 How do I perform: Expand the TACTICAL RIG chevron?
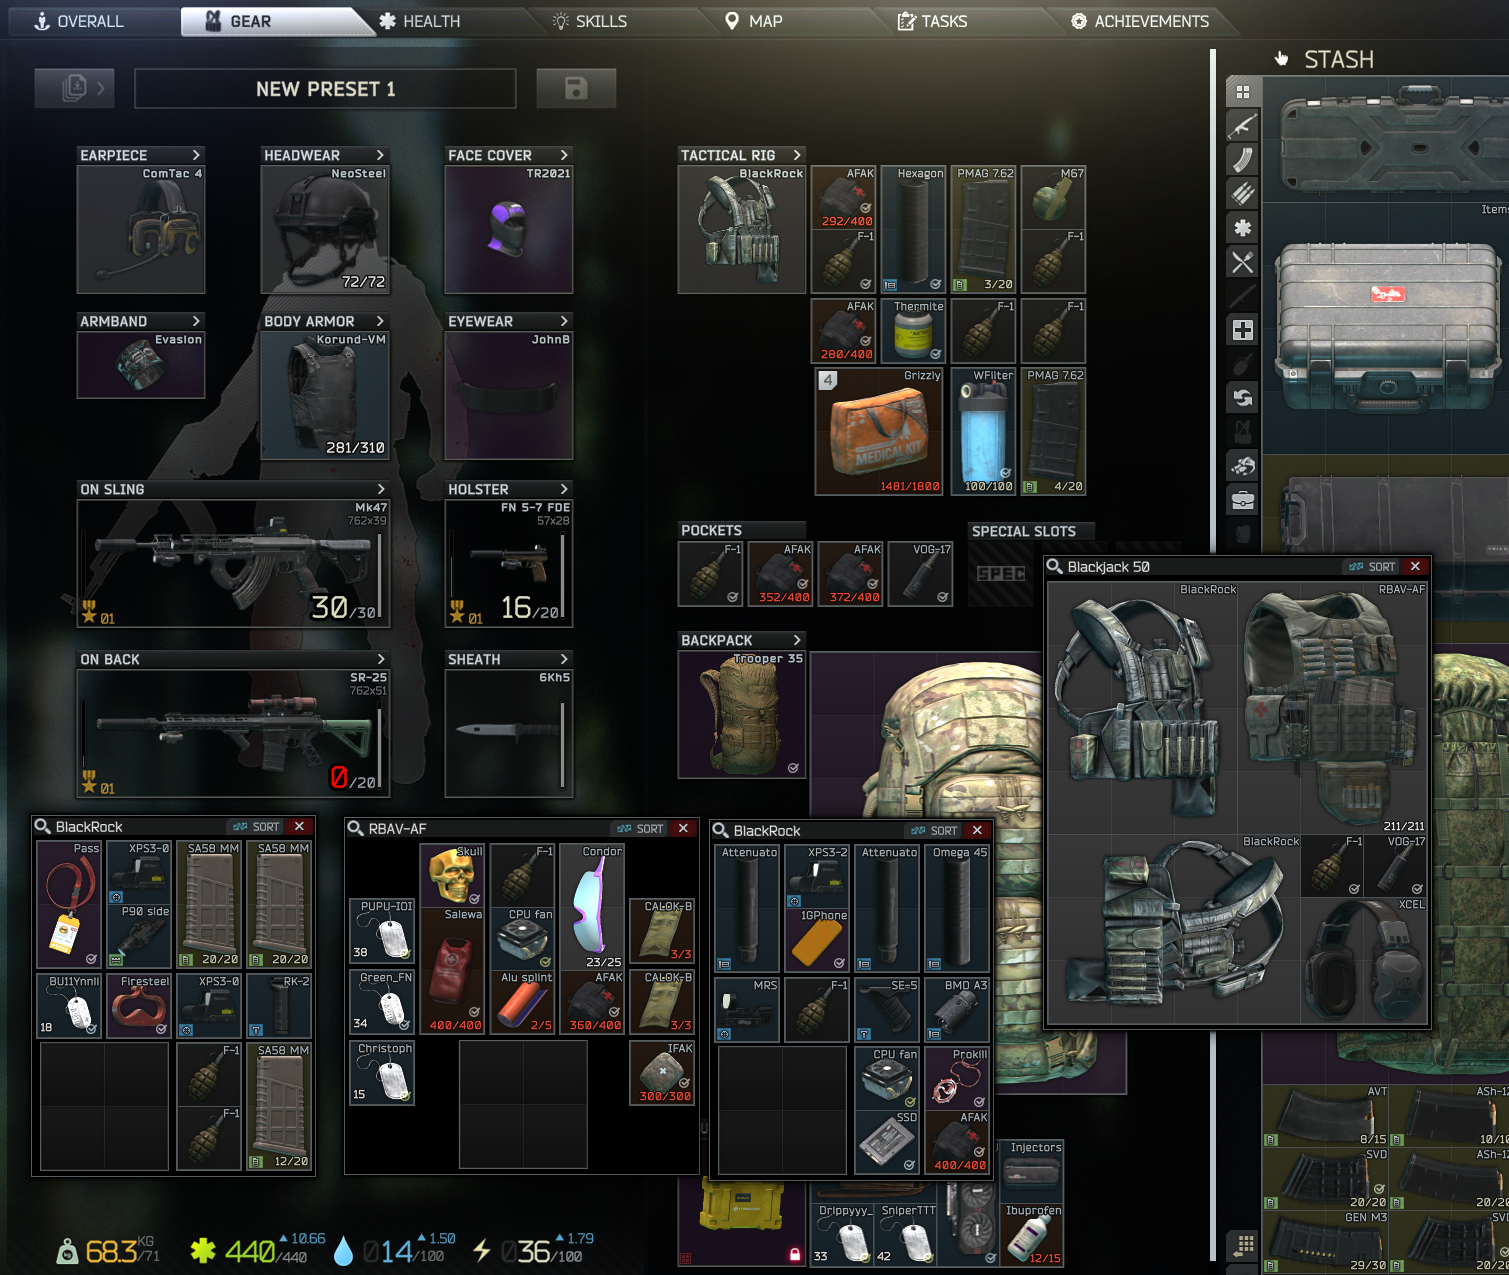[796, 155]
